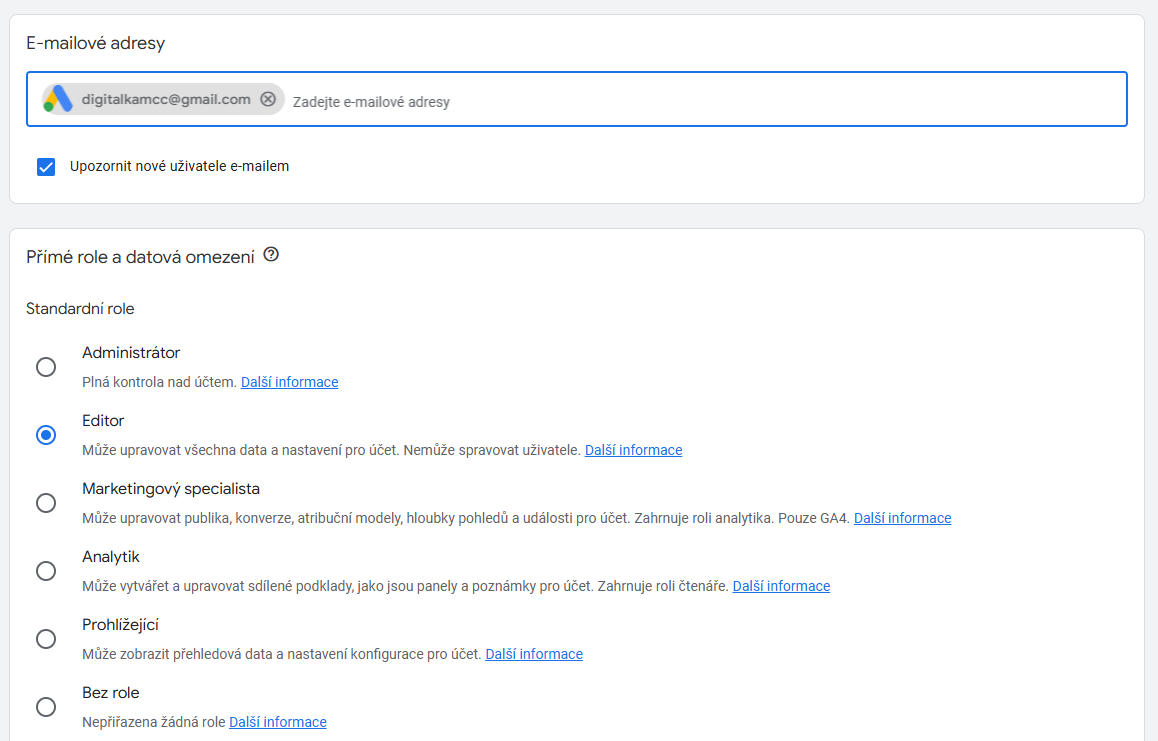
Task: Open Další informace for the Administrátor role
Action: pos(289,381)
